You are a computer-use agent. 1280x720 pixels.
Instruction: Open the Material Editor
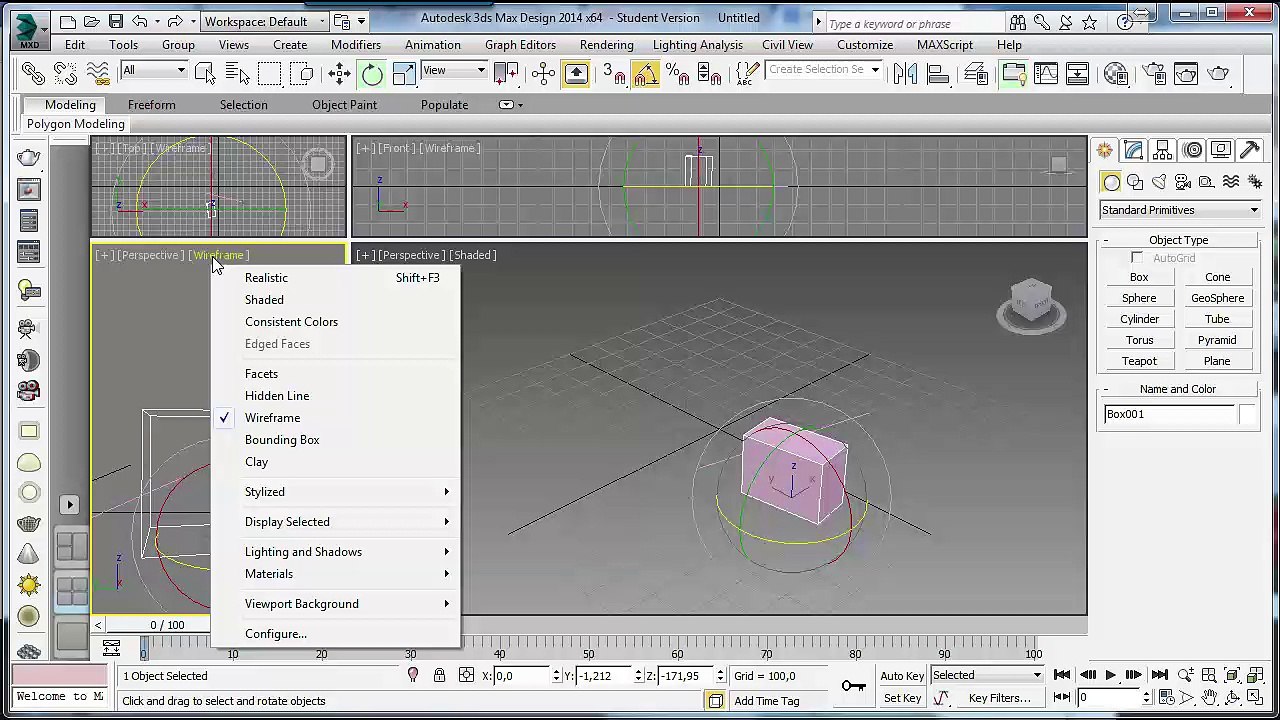point(1116,73)
